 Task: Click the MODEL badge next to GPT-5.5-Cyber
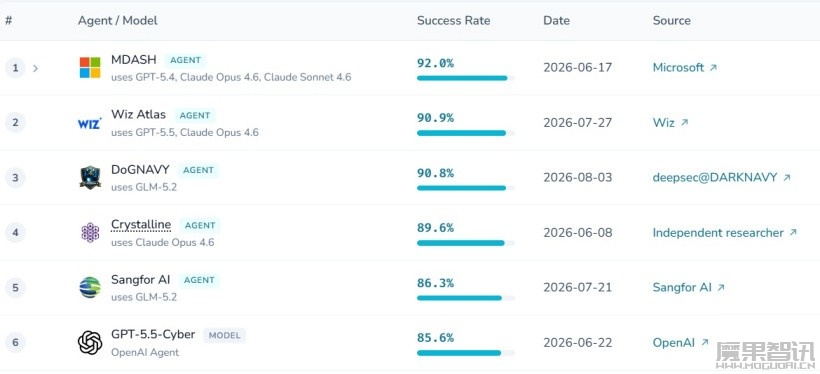tap(225, 335)
